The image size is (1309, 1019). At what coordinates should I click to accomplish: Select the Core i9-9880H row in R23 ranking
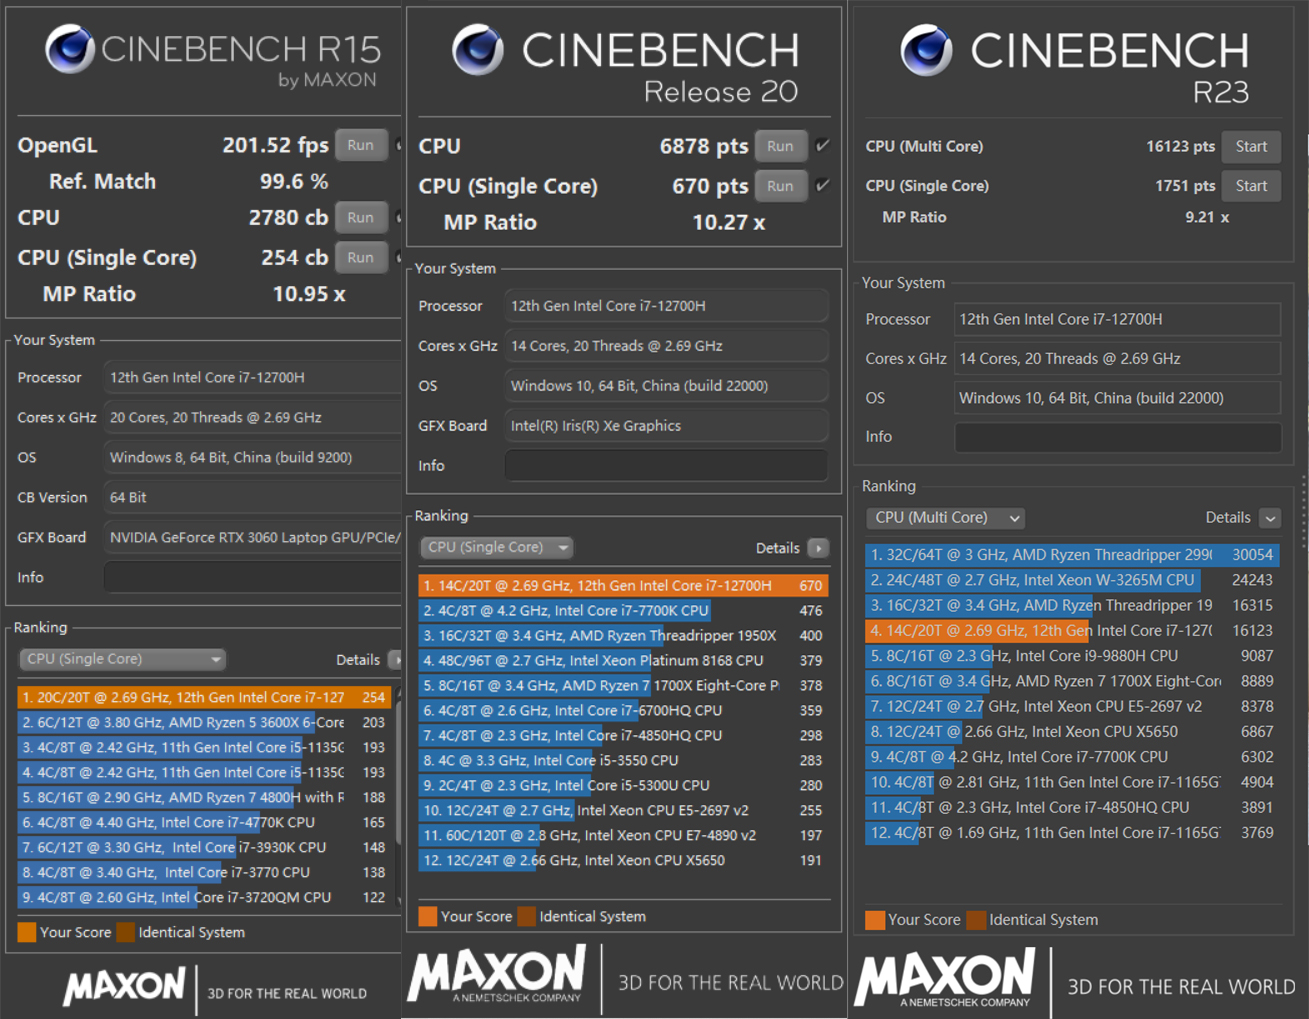tap(1072, 656)
